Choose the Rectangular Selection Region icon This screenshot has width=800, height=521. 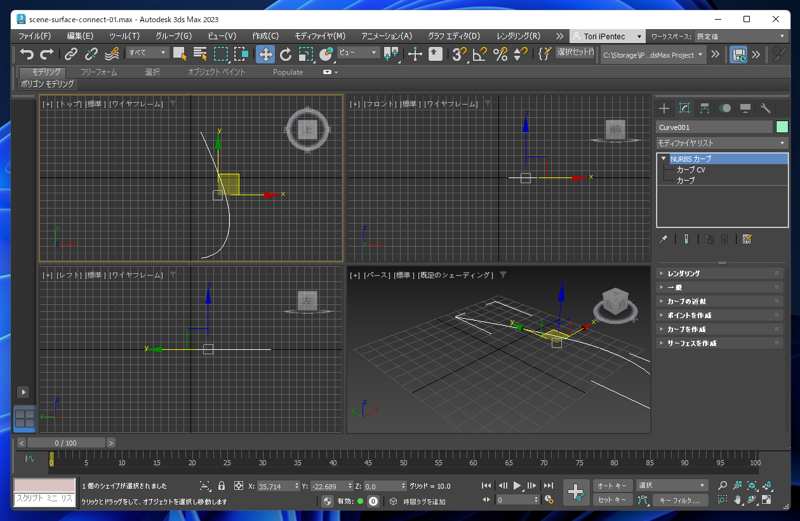point(220,54)
